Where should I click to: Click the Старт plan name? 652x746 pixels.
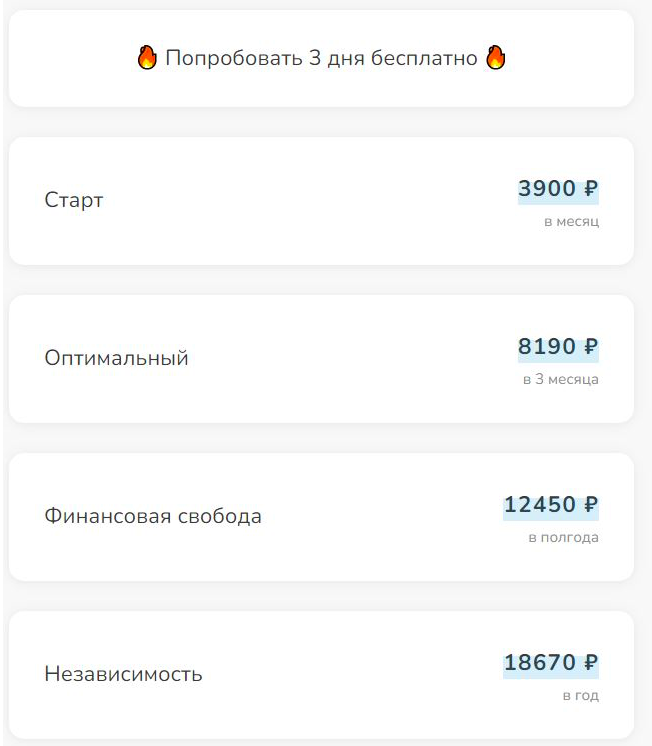pyautogui.click(x=74, y=200)
